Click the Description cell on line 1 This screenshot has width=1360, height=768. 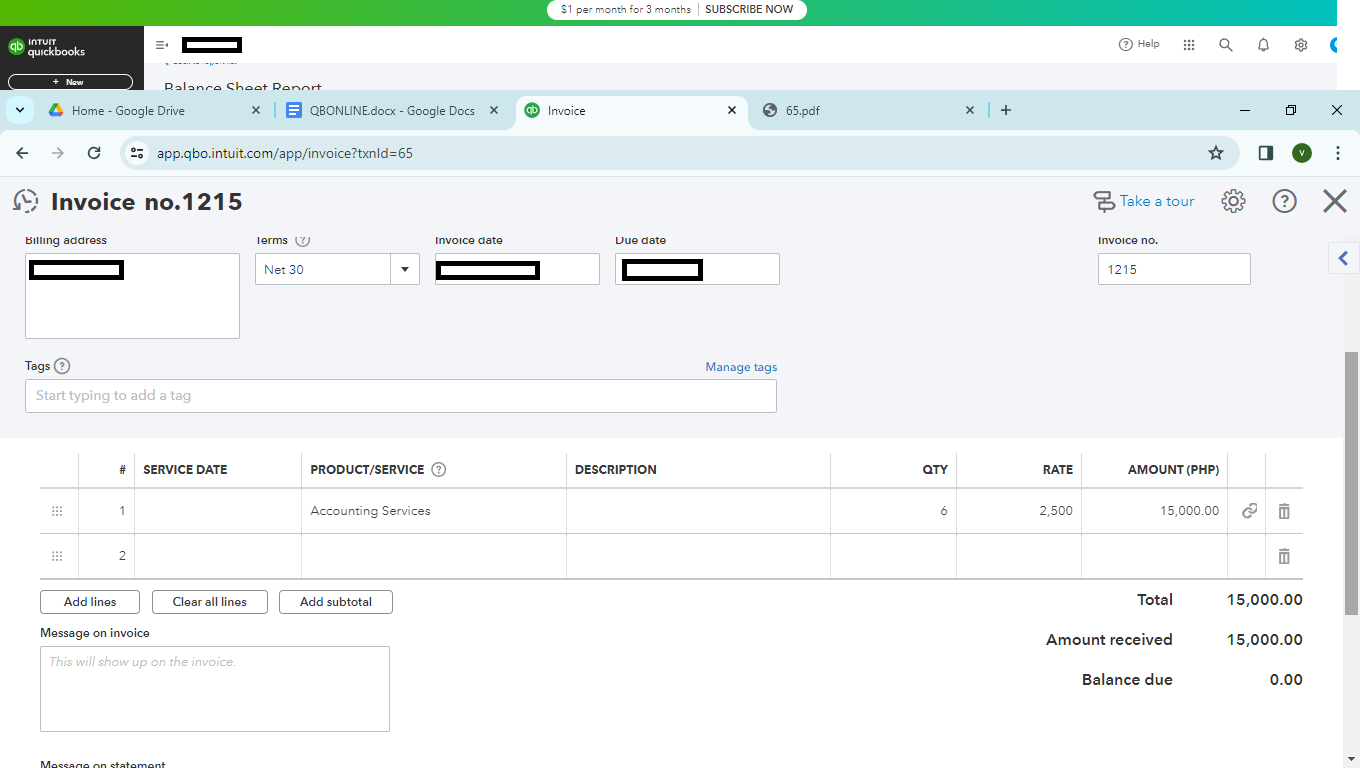pos(698,511)
